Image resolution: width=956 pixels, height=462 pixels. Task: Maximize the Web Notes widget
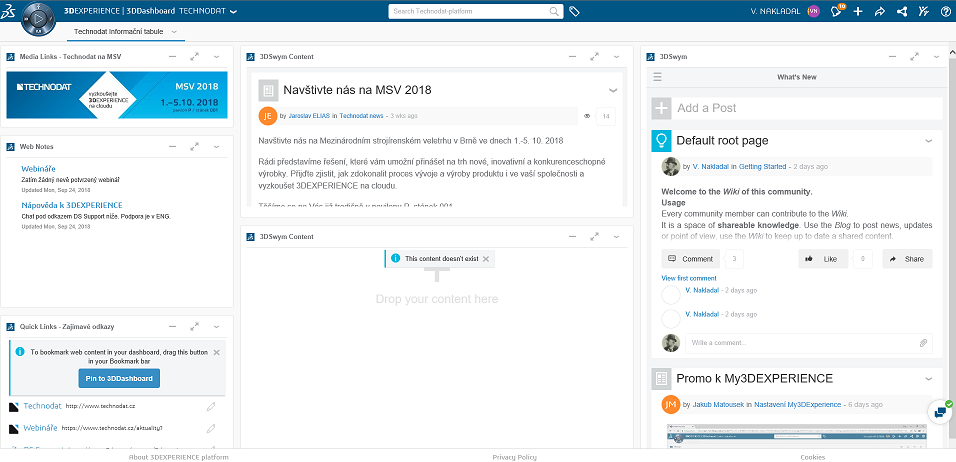pos(194,146)
